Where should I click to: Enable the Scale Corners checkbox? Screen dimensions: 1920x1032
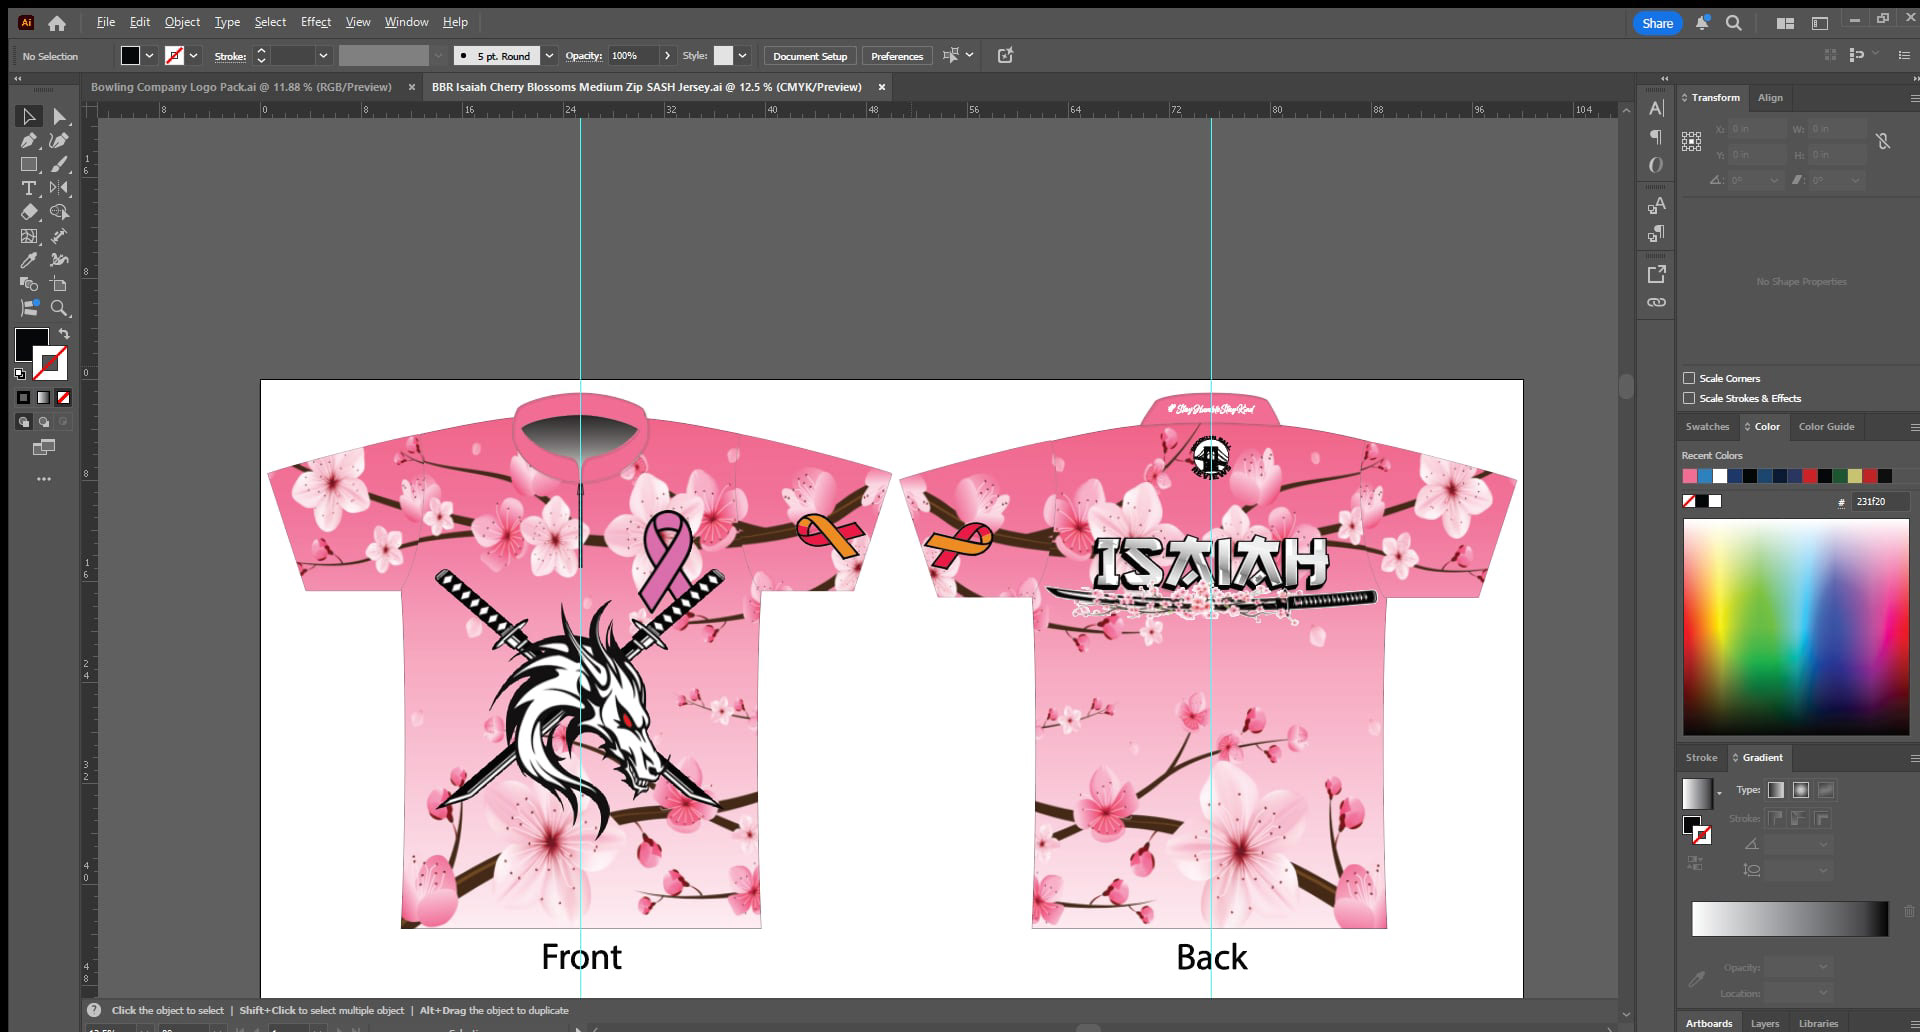1690,378
